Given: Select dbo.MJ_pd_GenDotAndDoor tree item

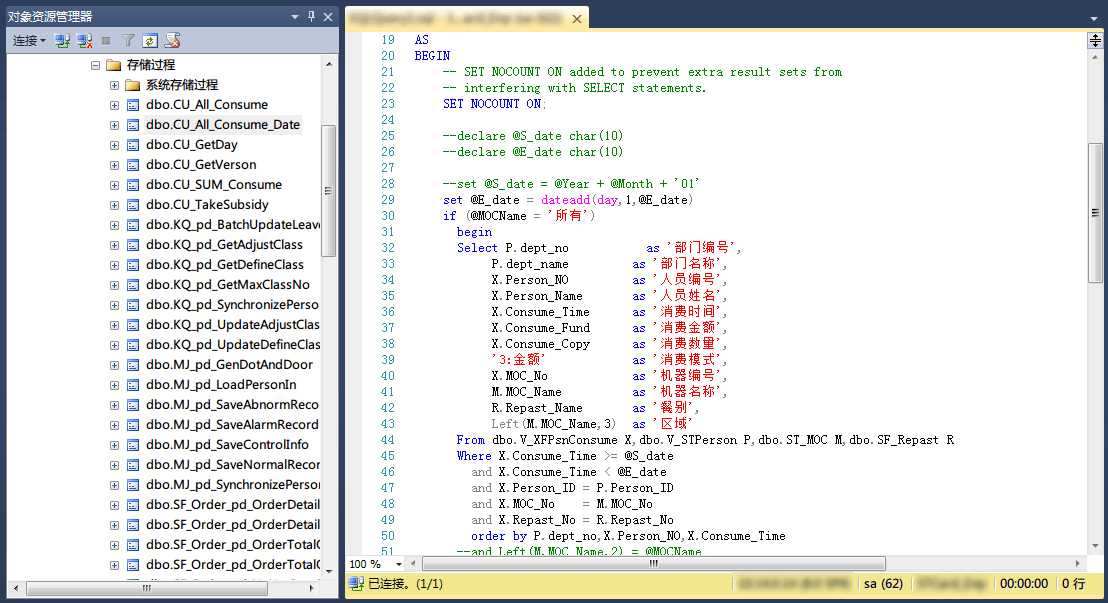Looking at the screenshot, I should click(230, 365).
